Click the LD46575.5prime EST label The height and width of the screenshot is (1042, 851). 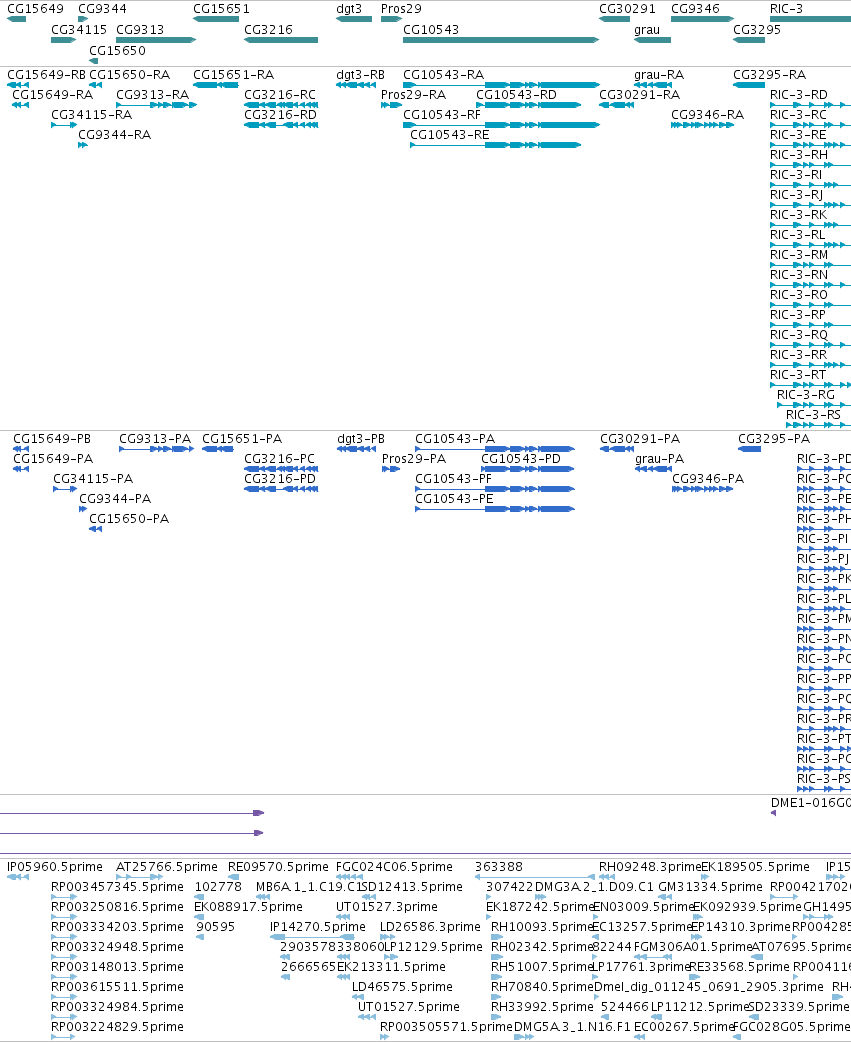click(x=402, y=987)
